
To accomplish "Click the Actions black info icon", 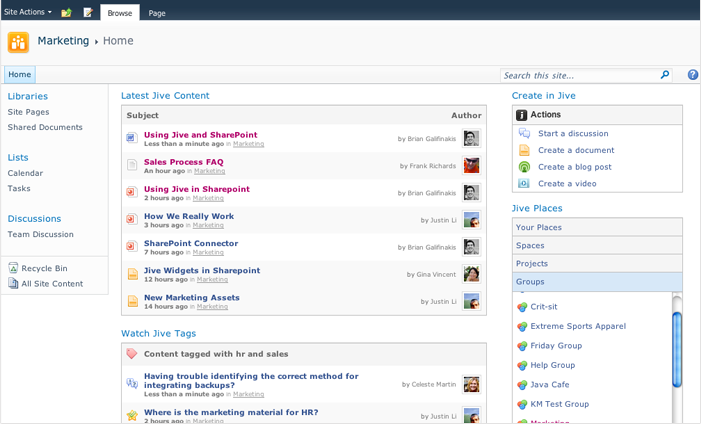I will pos(521,115).
